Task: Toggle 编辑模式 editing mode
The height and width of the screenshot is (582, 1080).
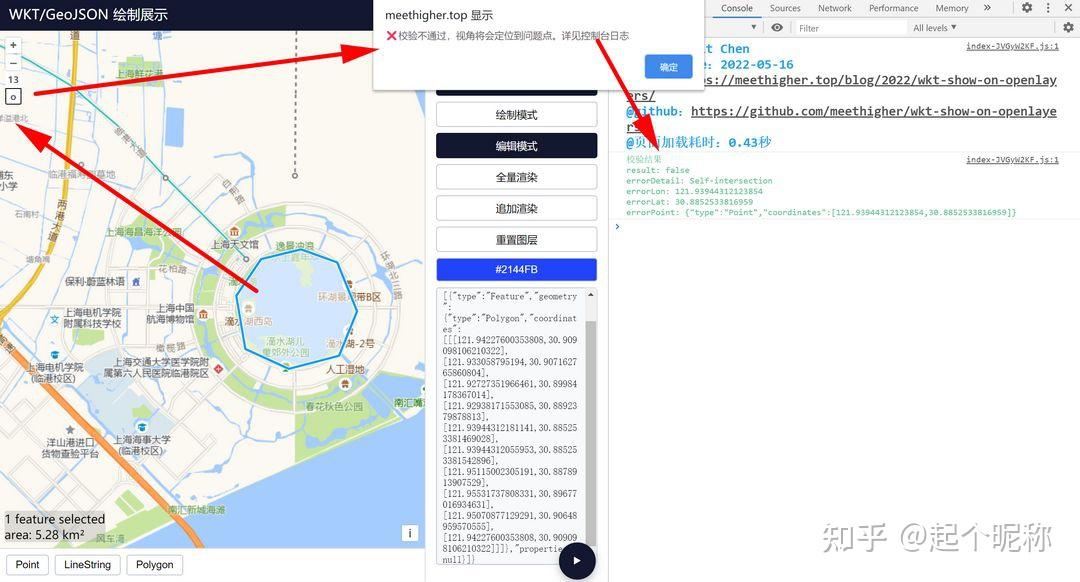Action: (x=516, y=145)
